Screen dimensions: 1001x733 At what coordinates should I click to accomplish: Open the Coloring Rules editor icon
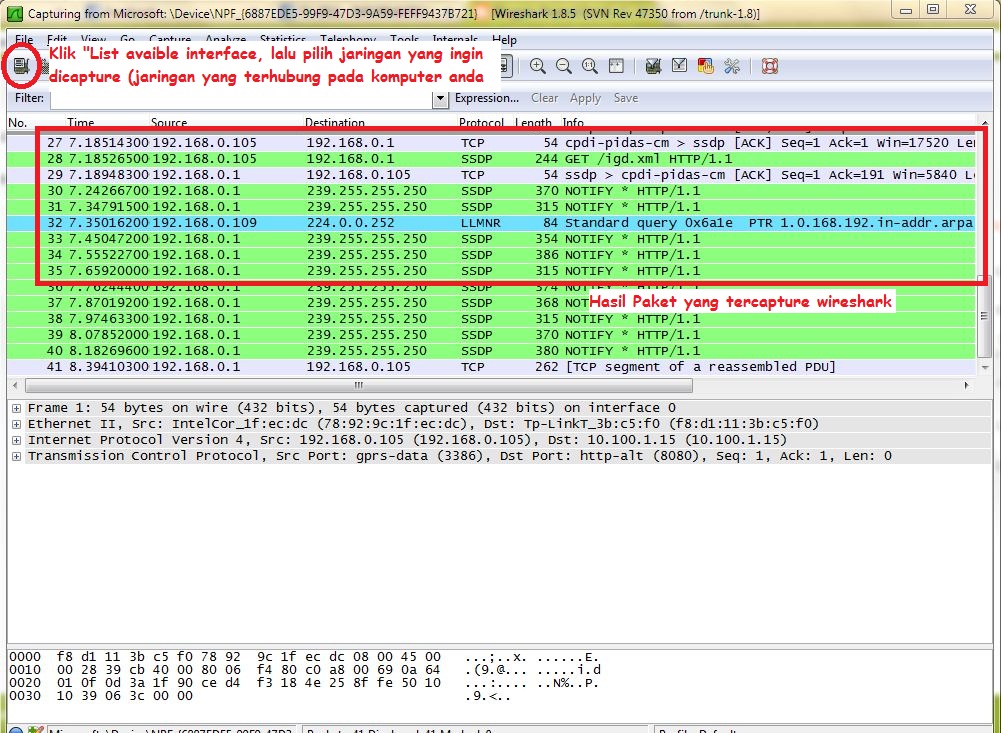point(705,66)
